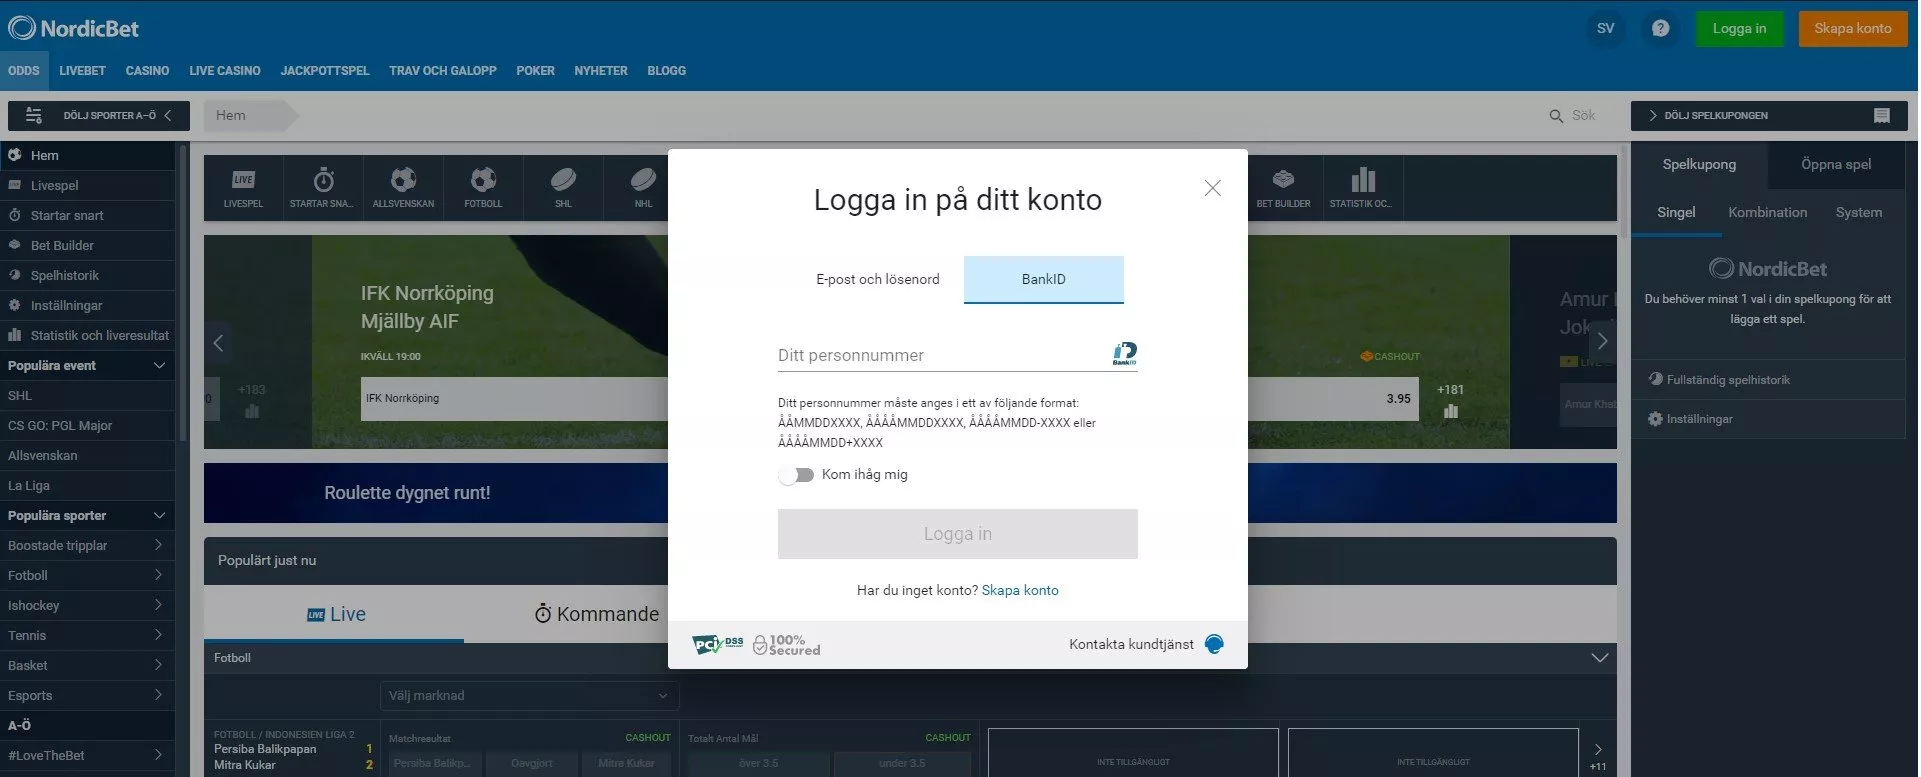
Task: Click the Kontakta kundtjänst chat icon
Action: (1214, 644)
